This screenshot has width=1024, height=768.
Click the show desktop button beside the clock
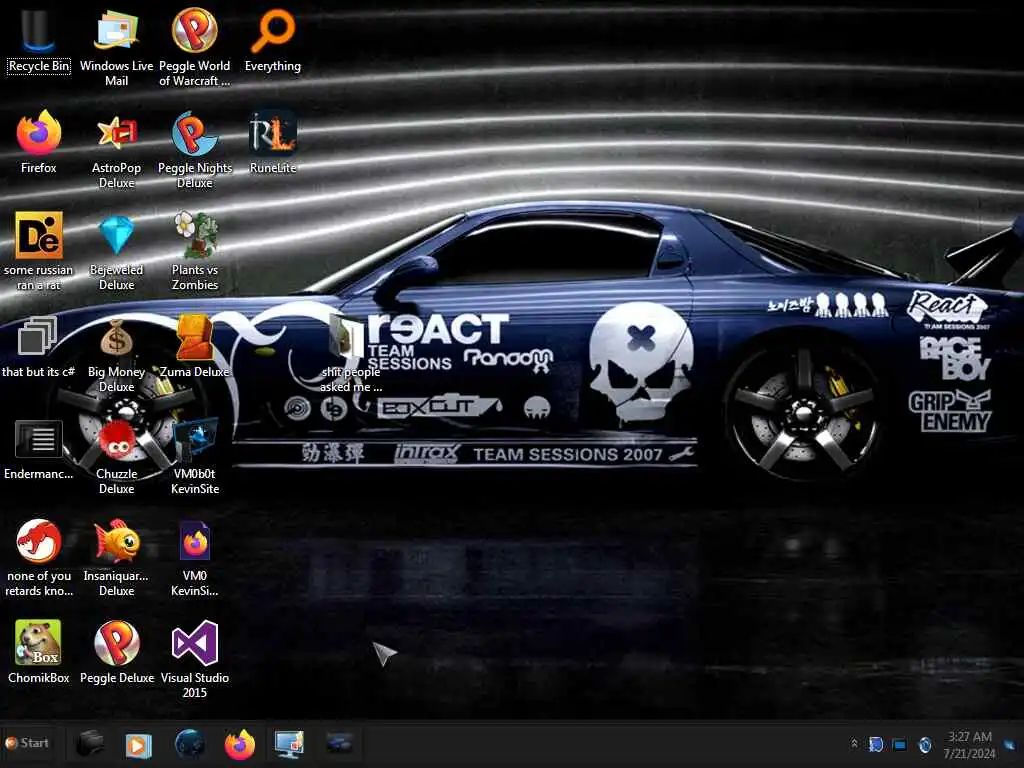click(x=1011, y=744)
